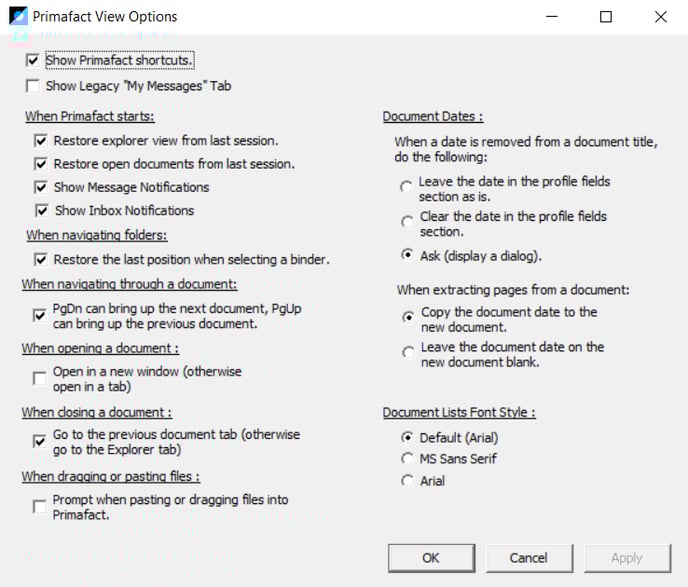Uncheck Restore open documents from last session
The image size is (688, 587).
tap(41, 164)
